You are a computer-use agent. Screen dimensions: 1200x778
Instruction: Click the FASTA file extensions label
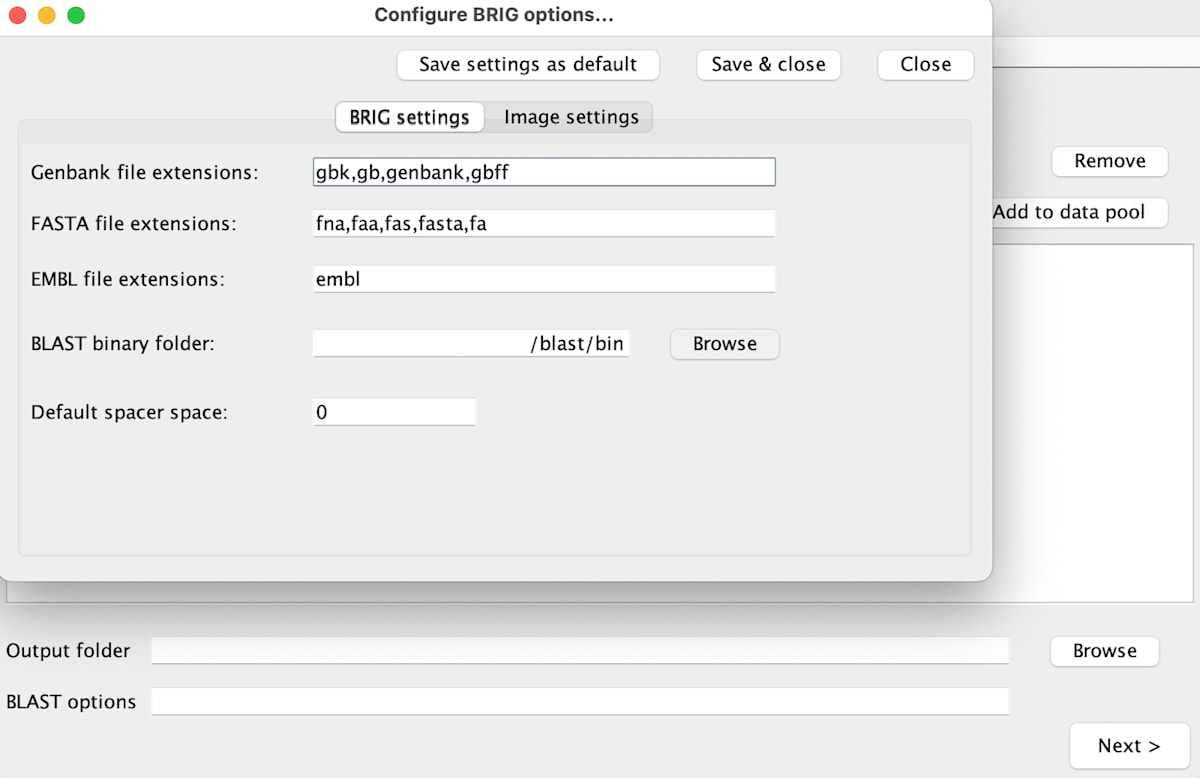[134, 224]
